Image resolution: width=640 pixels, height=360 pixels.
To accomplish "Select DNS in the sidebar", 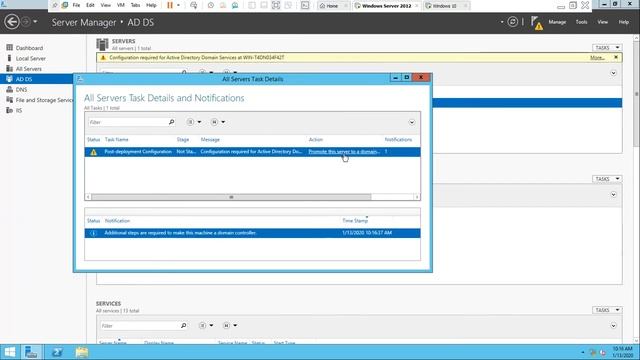I will tap(21, 89).
